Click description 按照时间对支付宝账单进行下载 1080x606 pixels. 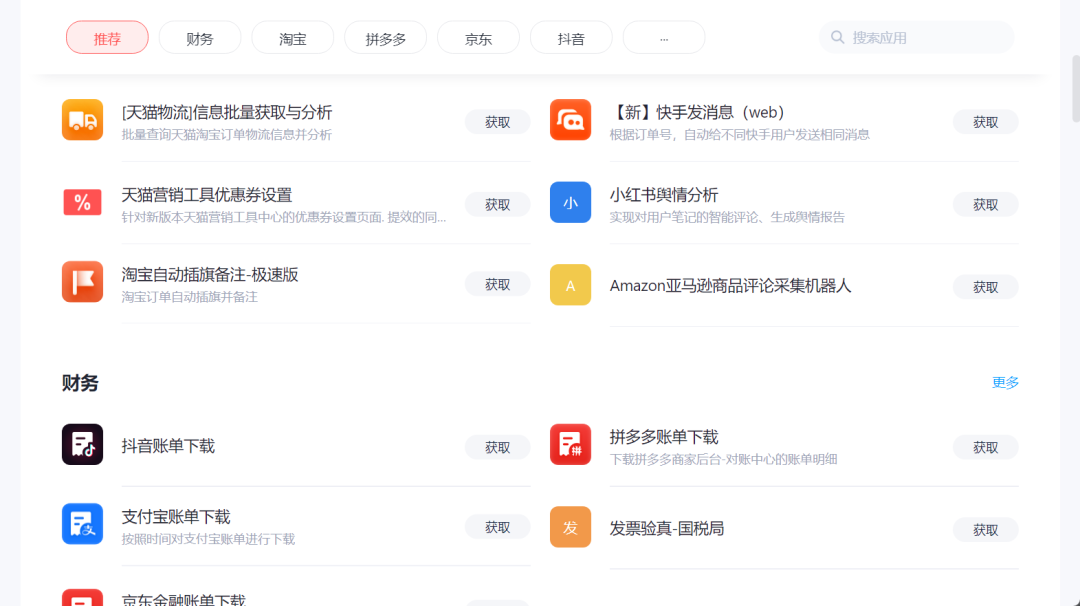pos(208,539)
